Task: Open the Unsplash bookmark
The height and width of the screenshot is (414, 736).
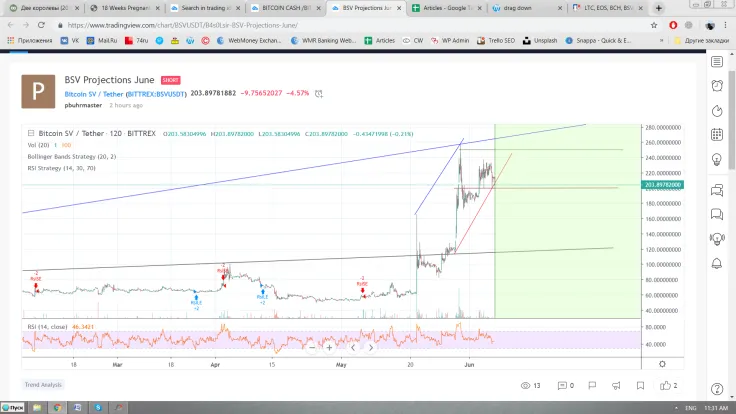Action: tap(540, 41)
